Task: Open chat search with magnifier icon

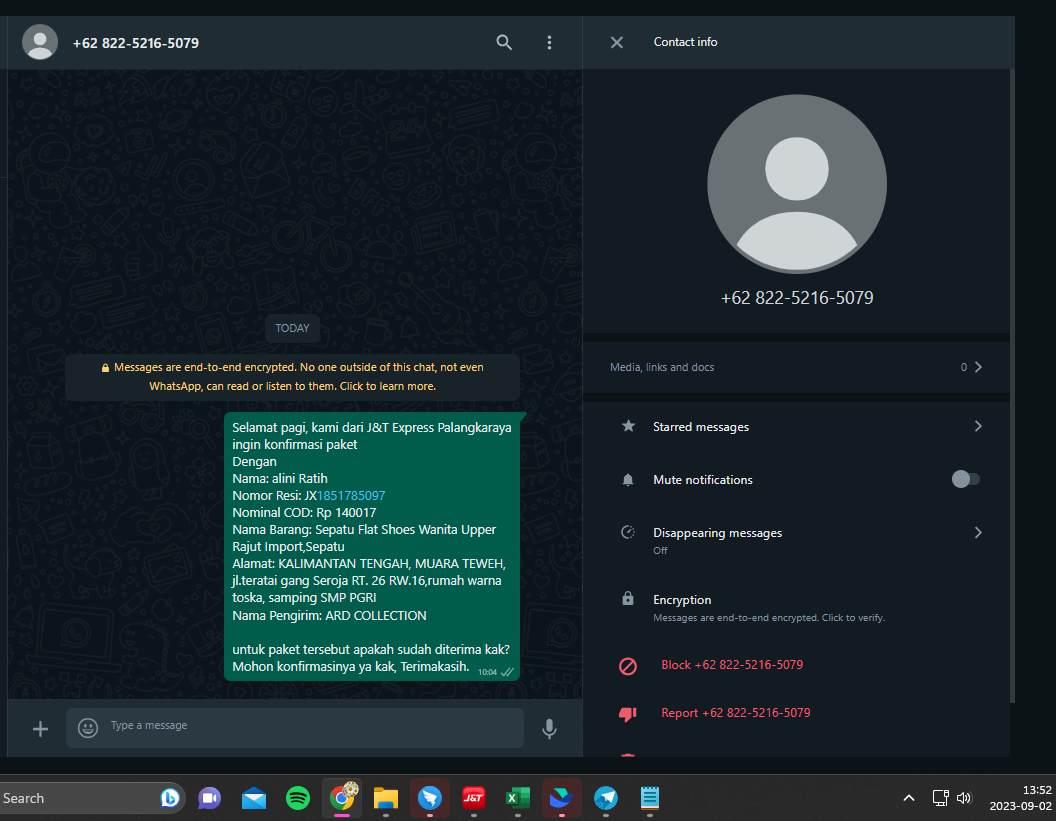Action: click(x=504, y=42)
